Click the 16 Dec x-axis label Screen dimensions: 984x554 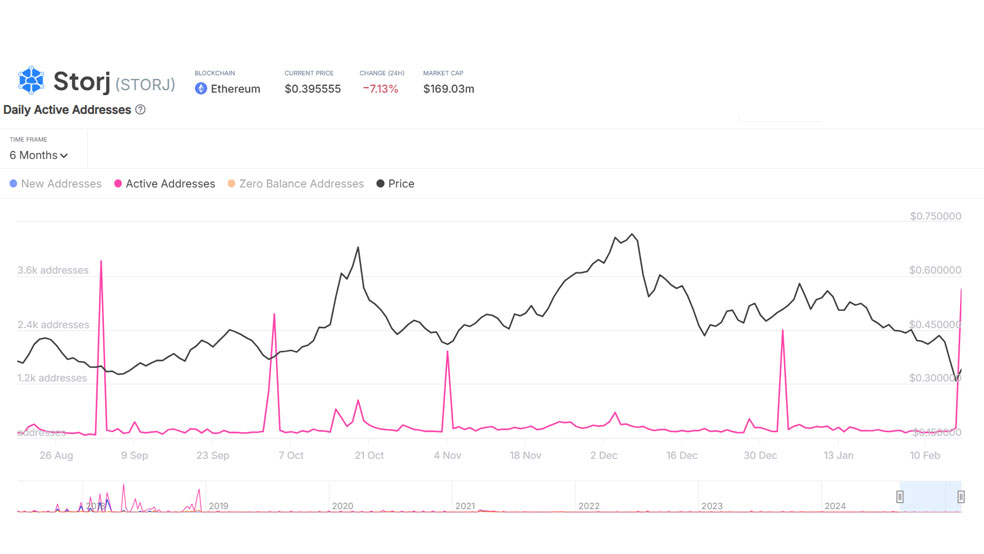[x=682, y=455]
